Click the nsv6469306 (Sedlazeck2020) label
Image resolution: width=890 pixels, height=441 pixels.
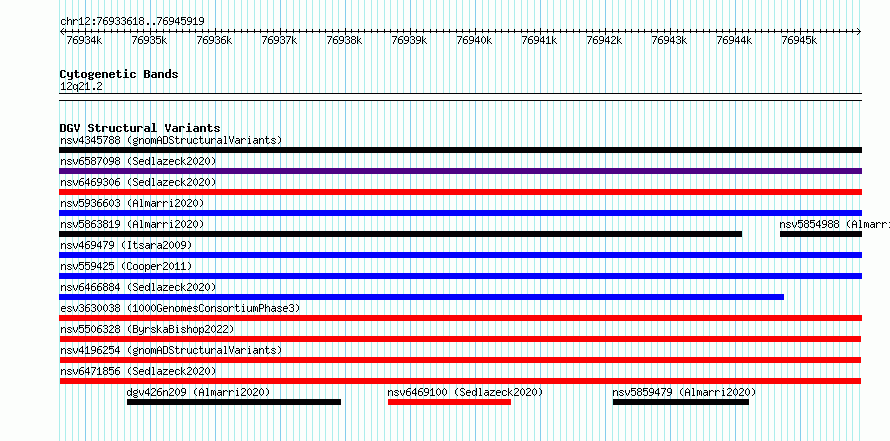pos(138,182)
